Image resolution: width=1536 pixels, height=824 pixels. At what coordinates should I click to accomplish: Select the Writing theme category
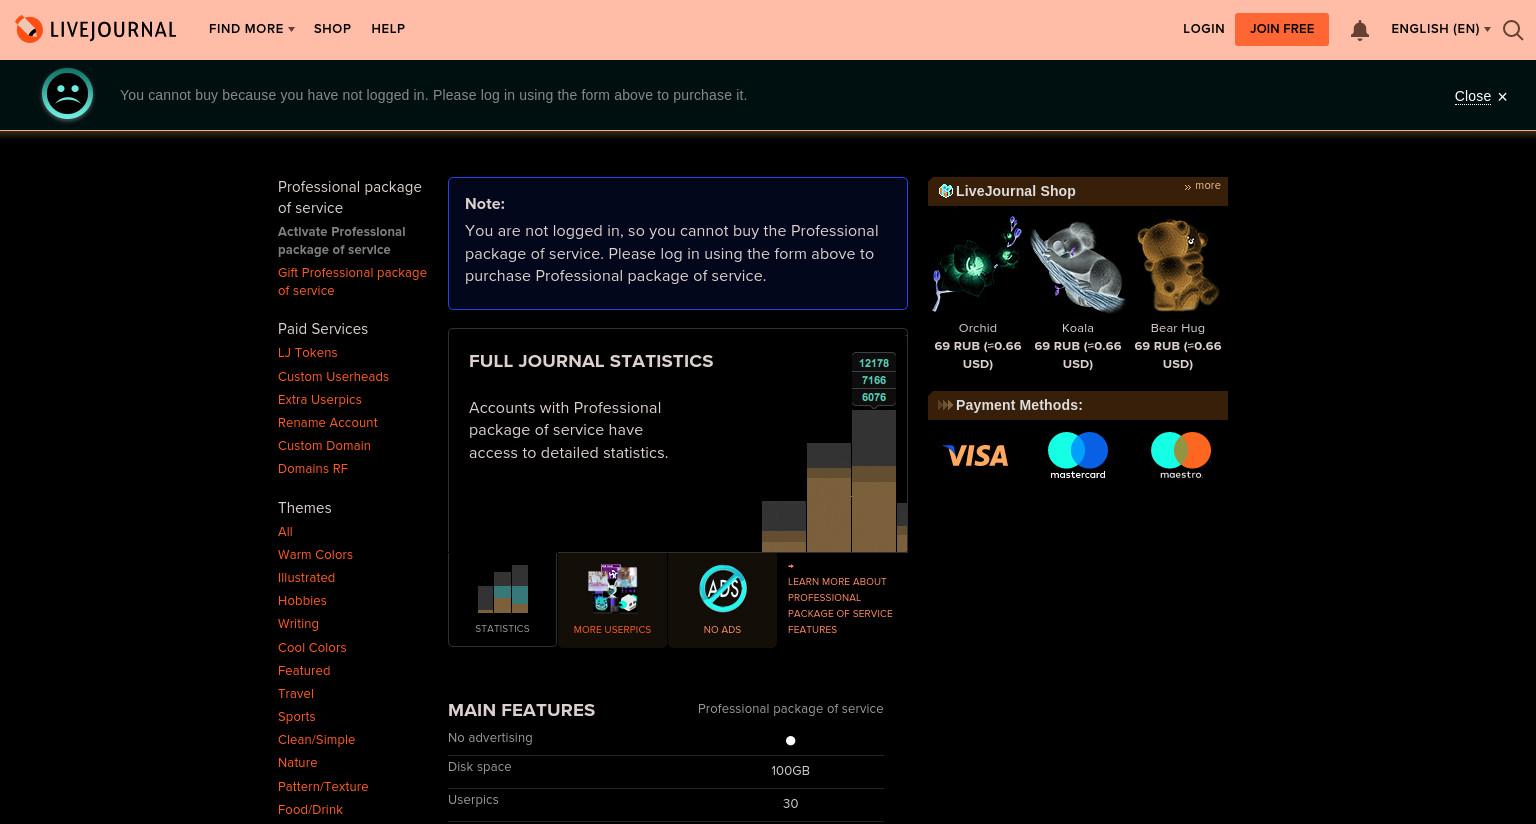[298, 624]
